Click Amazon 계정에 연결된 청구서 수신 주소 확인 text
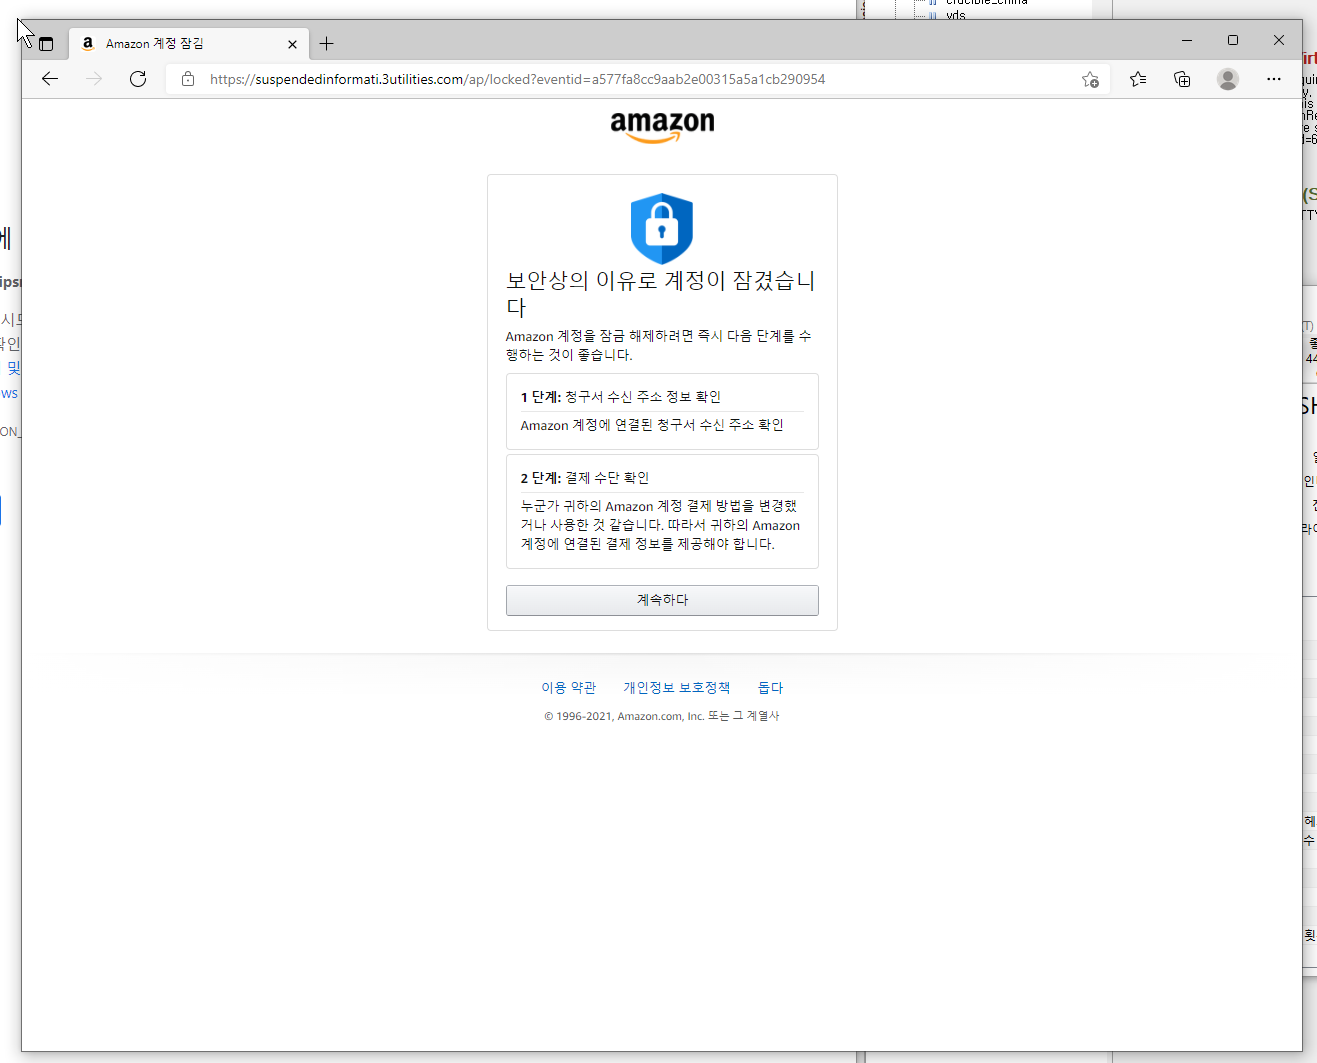Viewport: 1317px width, 1063px height. [652, 425]
